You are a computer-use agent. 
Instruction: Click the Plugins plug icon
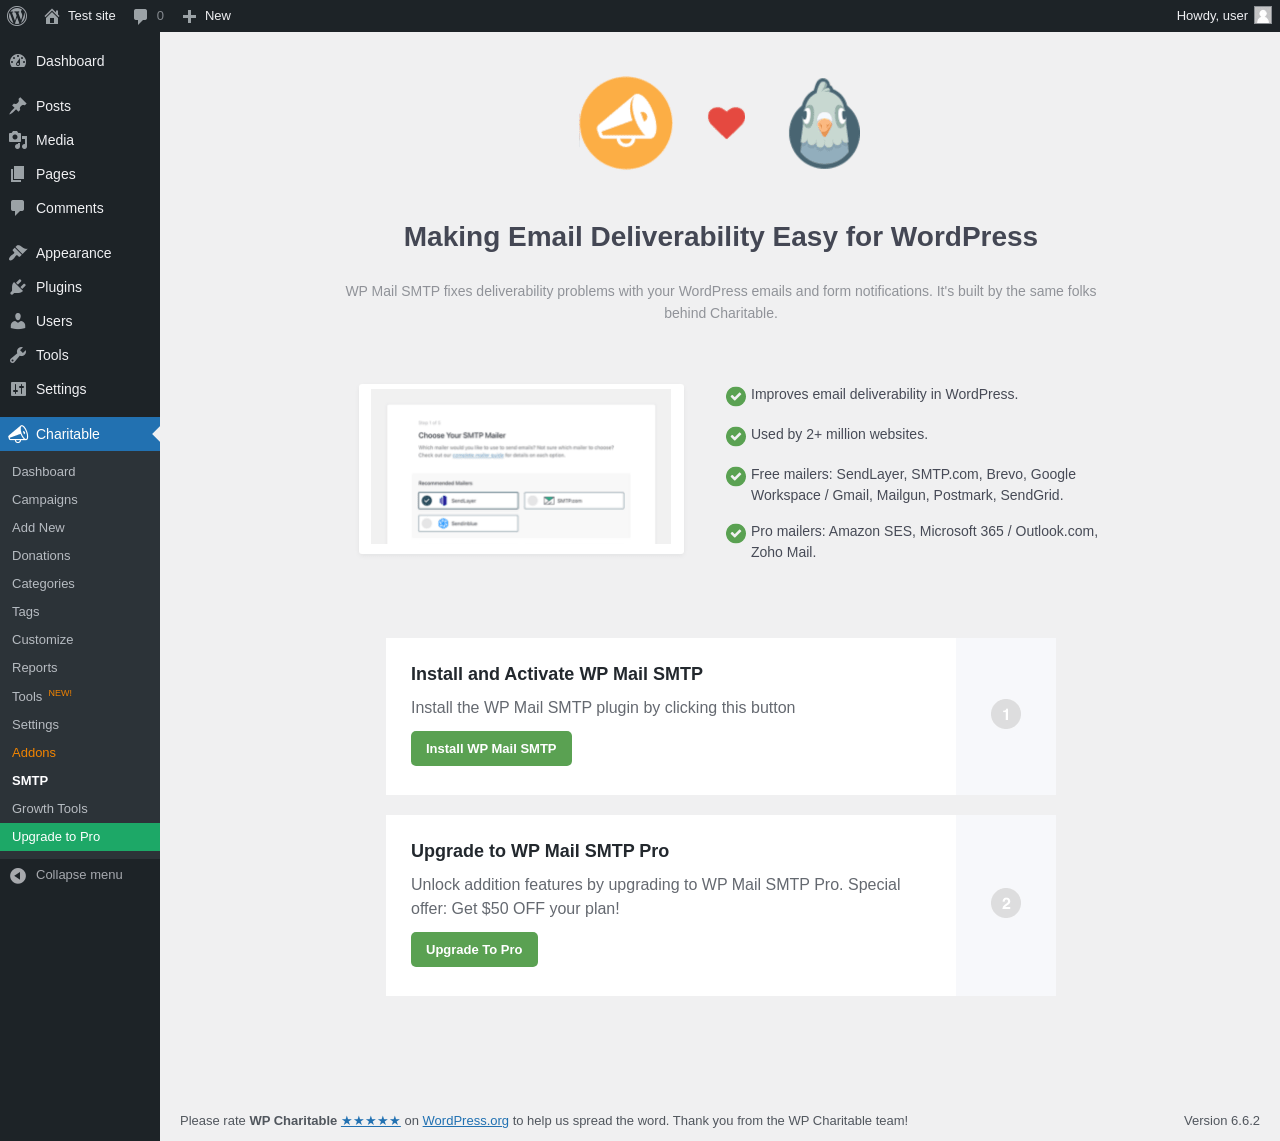18,287
